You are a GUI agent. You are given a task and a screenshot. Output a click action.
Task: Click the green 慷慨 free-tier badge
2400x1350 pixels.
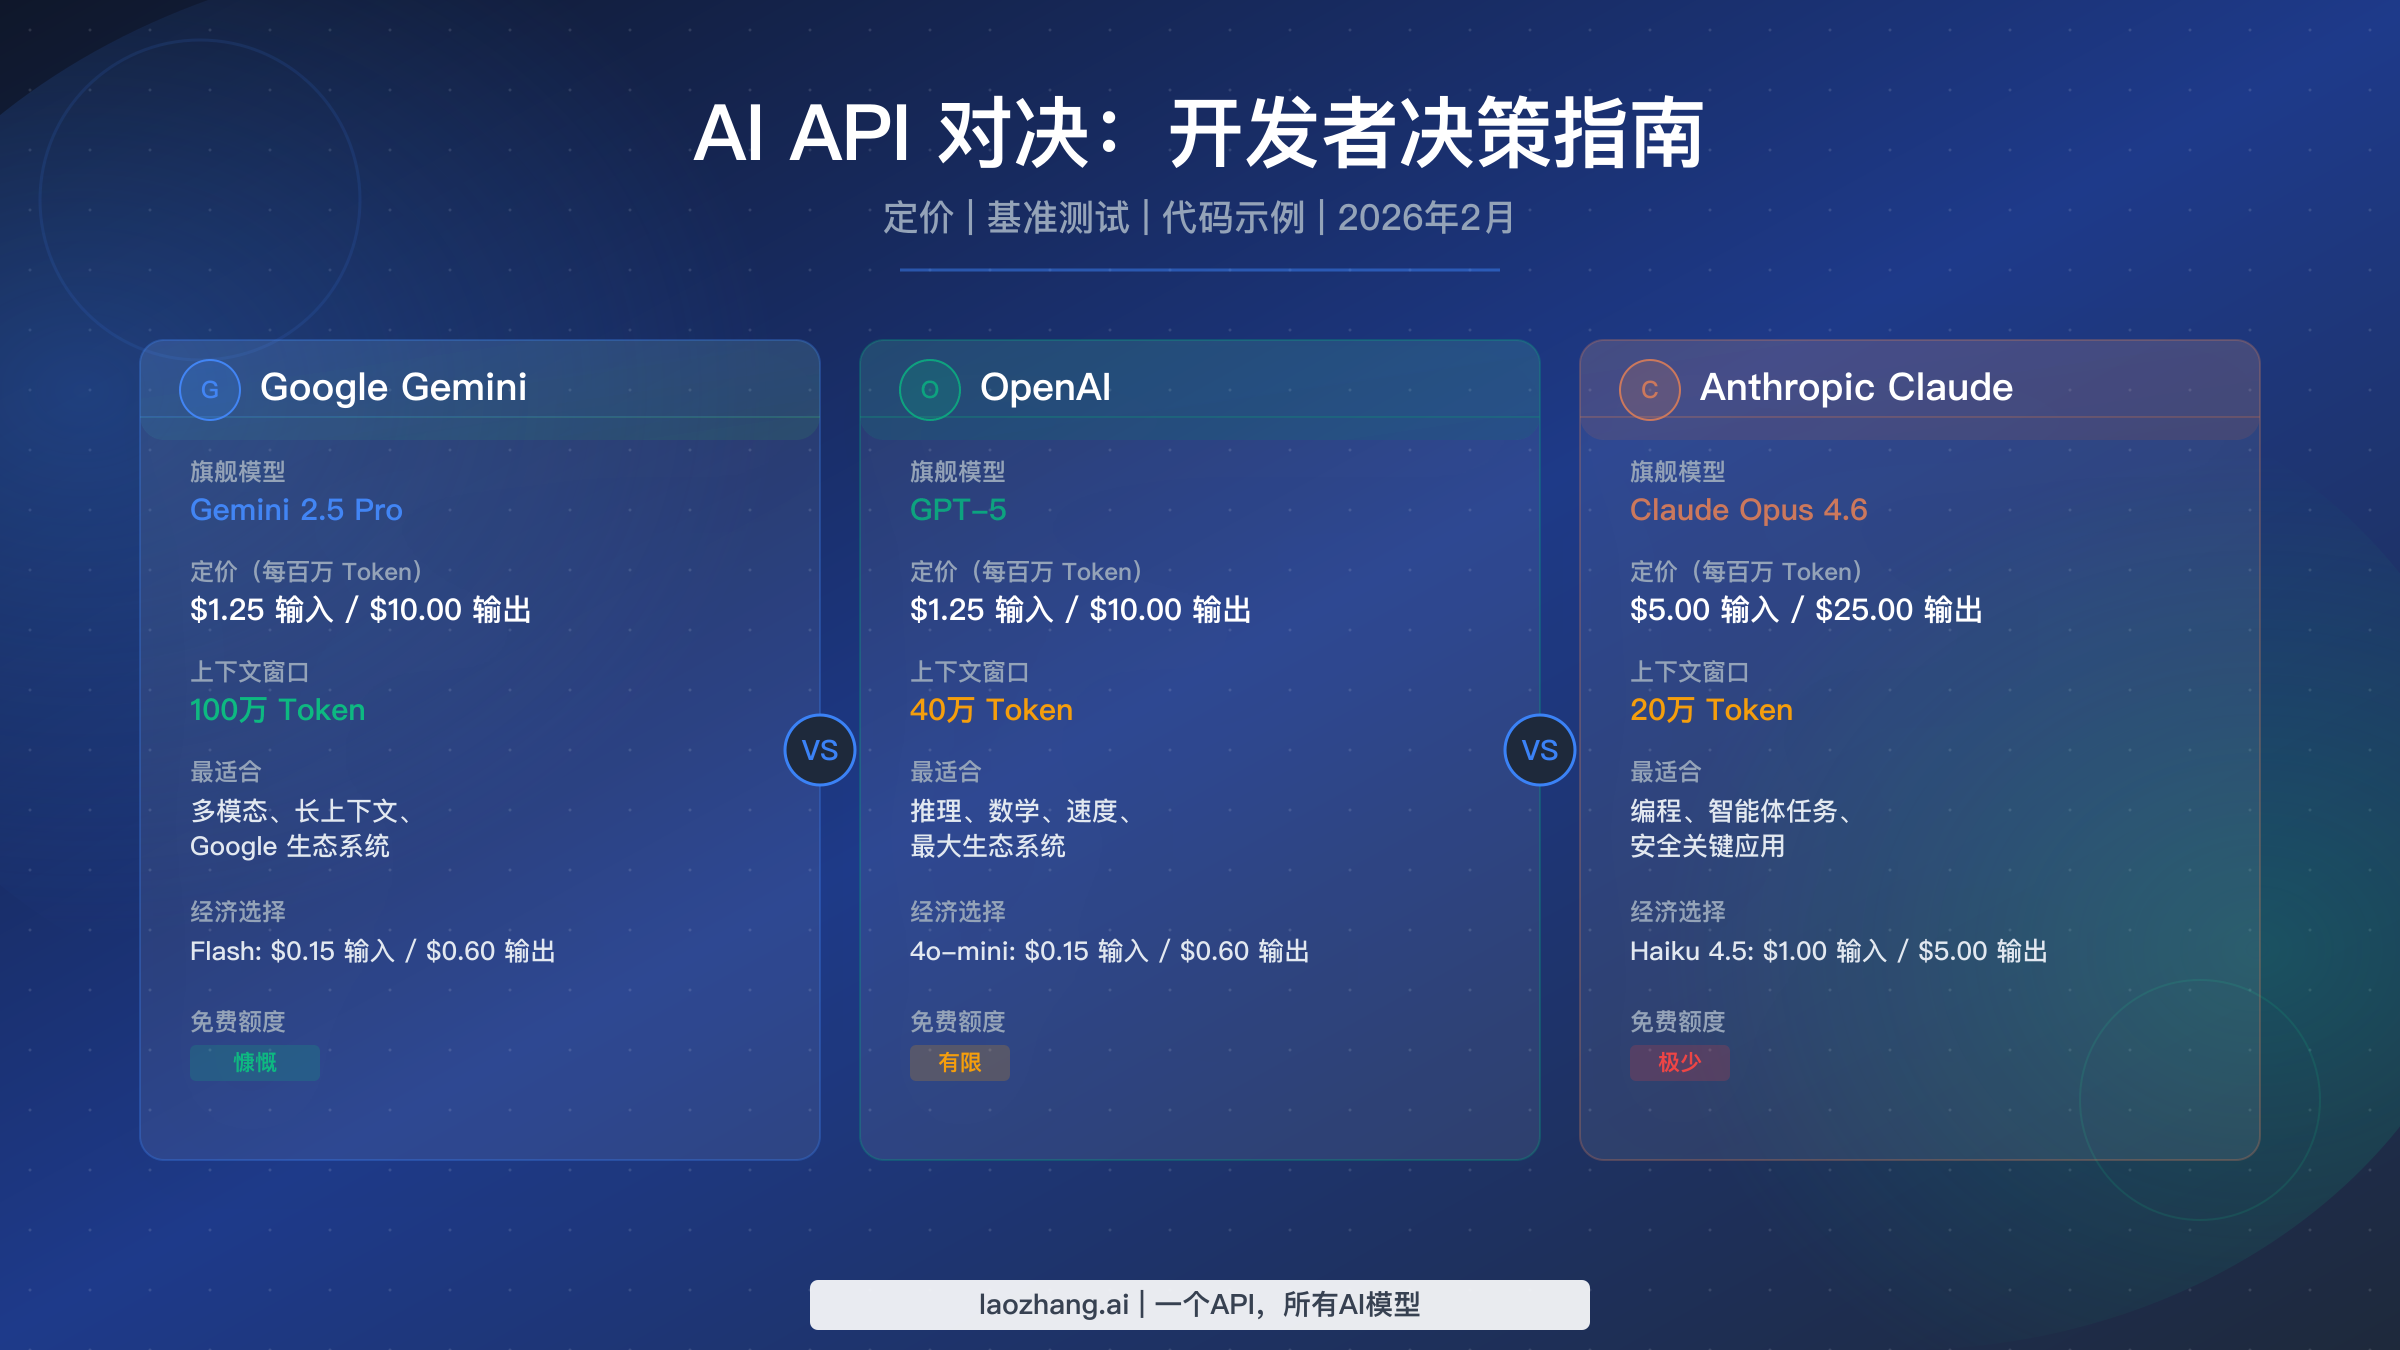click(255, 1062)
